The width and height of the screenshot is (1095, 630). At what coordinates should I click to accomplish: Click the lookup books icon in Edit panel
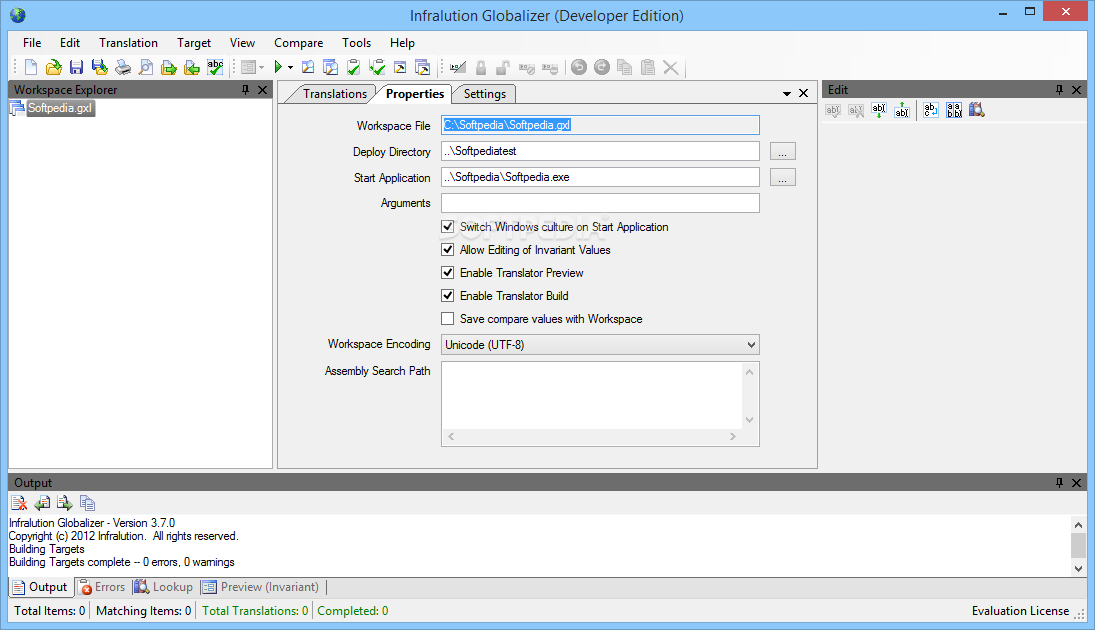coord(977,110)
